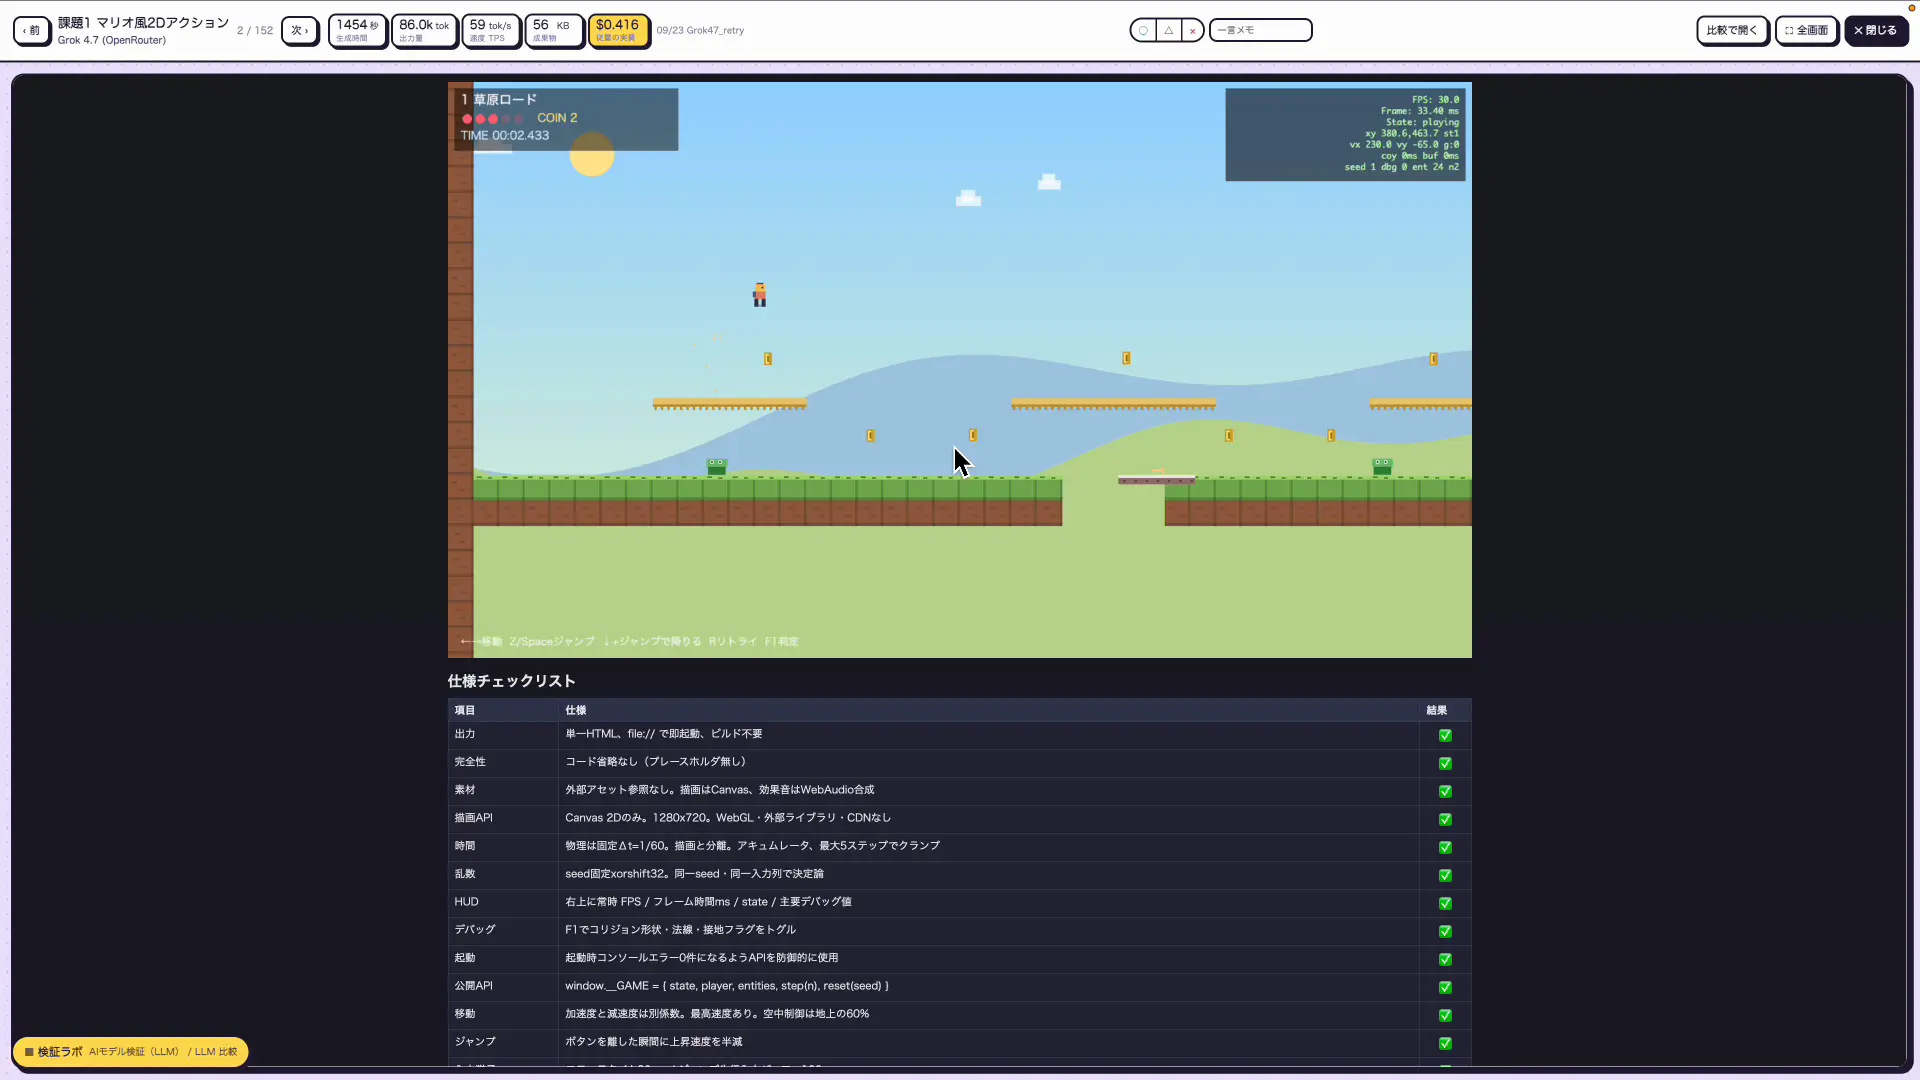Toggle the green check for 描画API row

(x=1445, y=819)
